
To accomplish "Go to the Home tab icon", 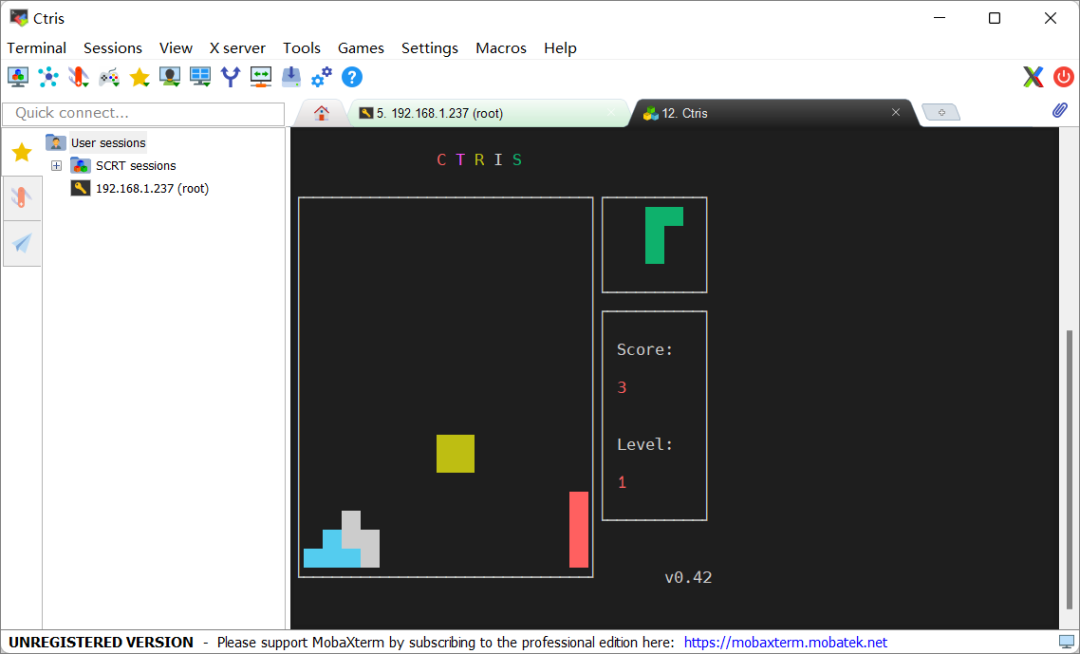I will click(x=322, y=113).
